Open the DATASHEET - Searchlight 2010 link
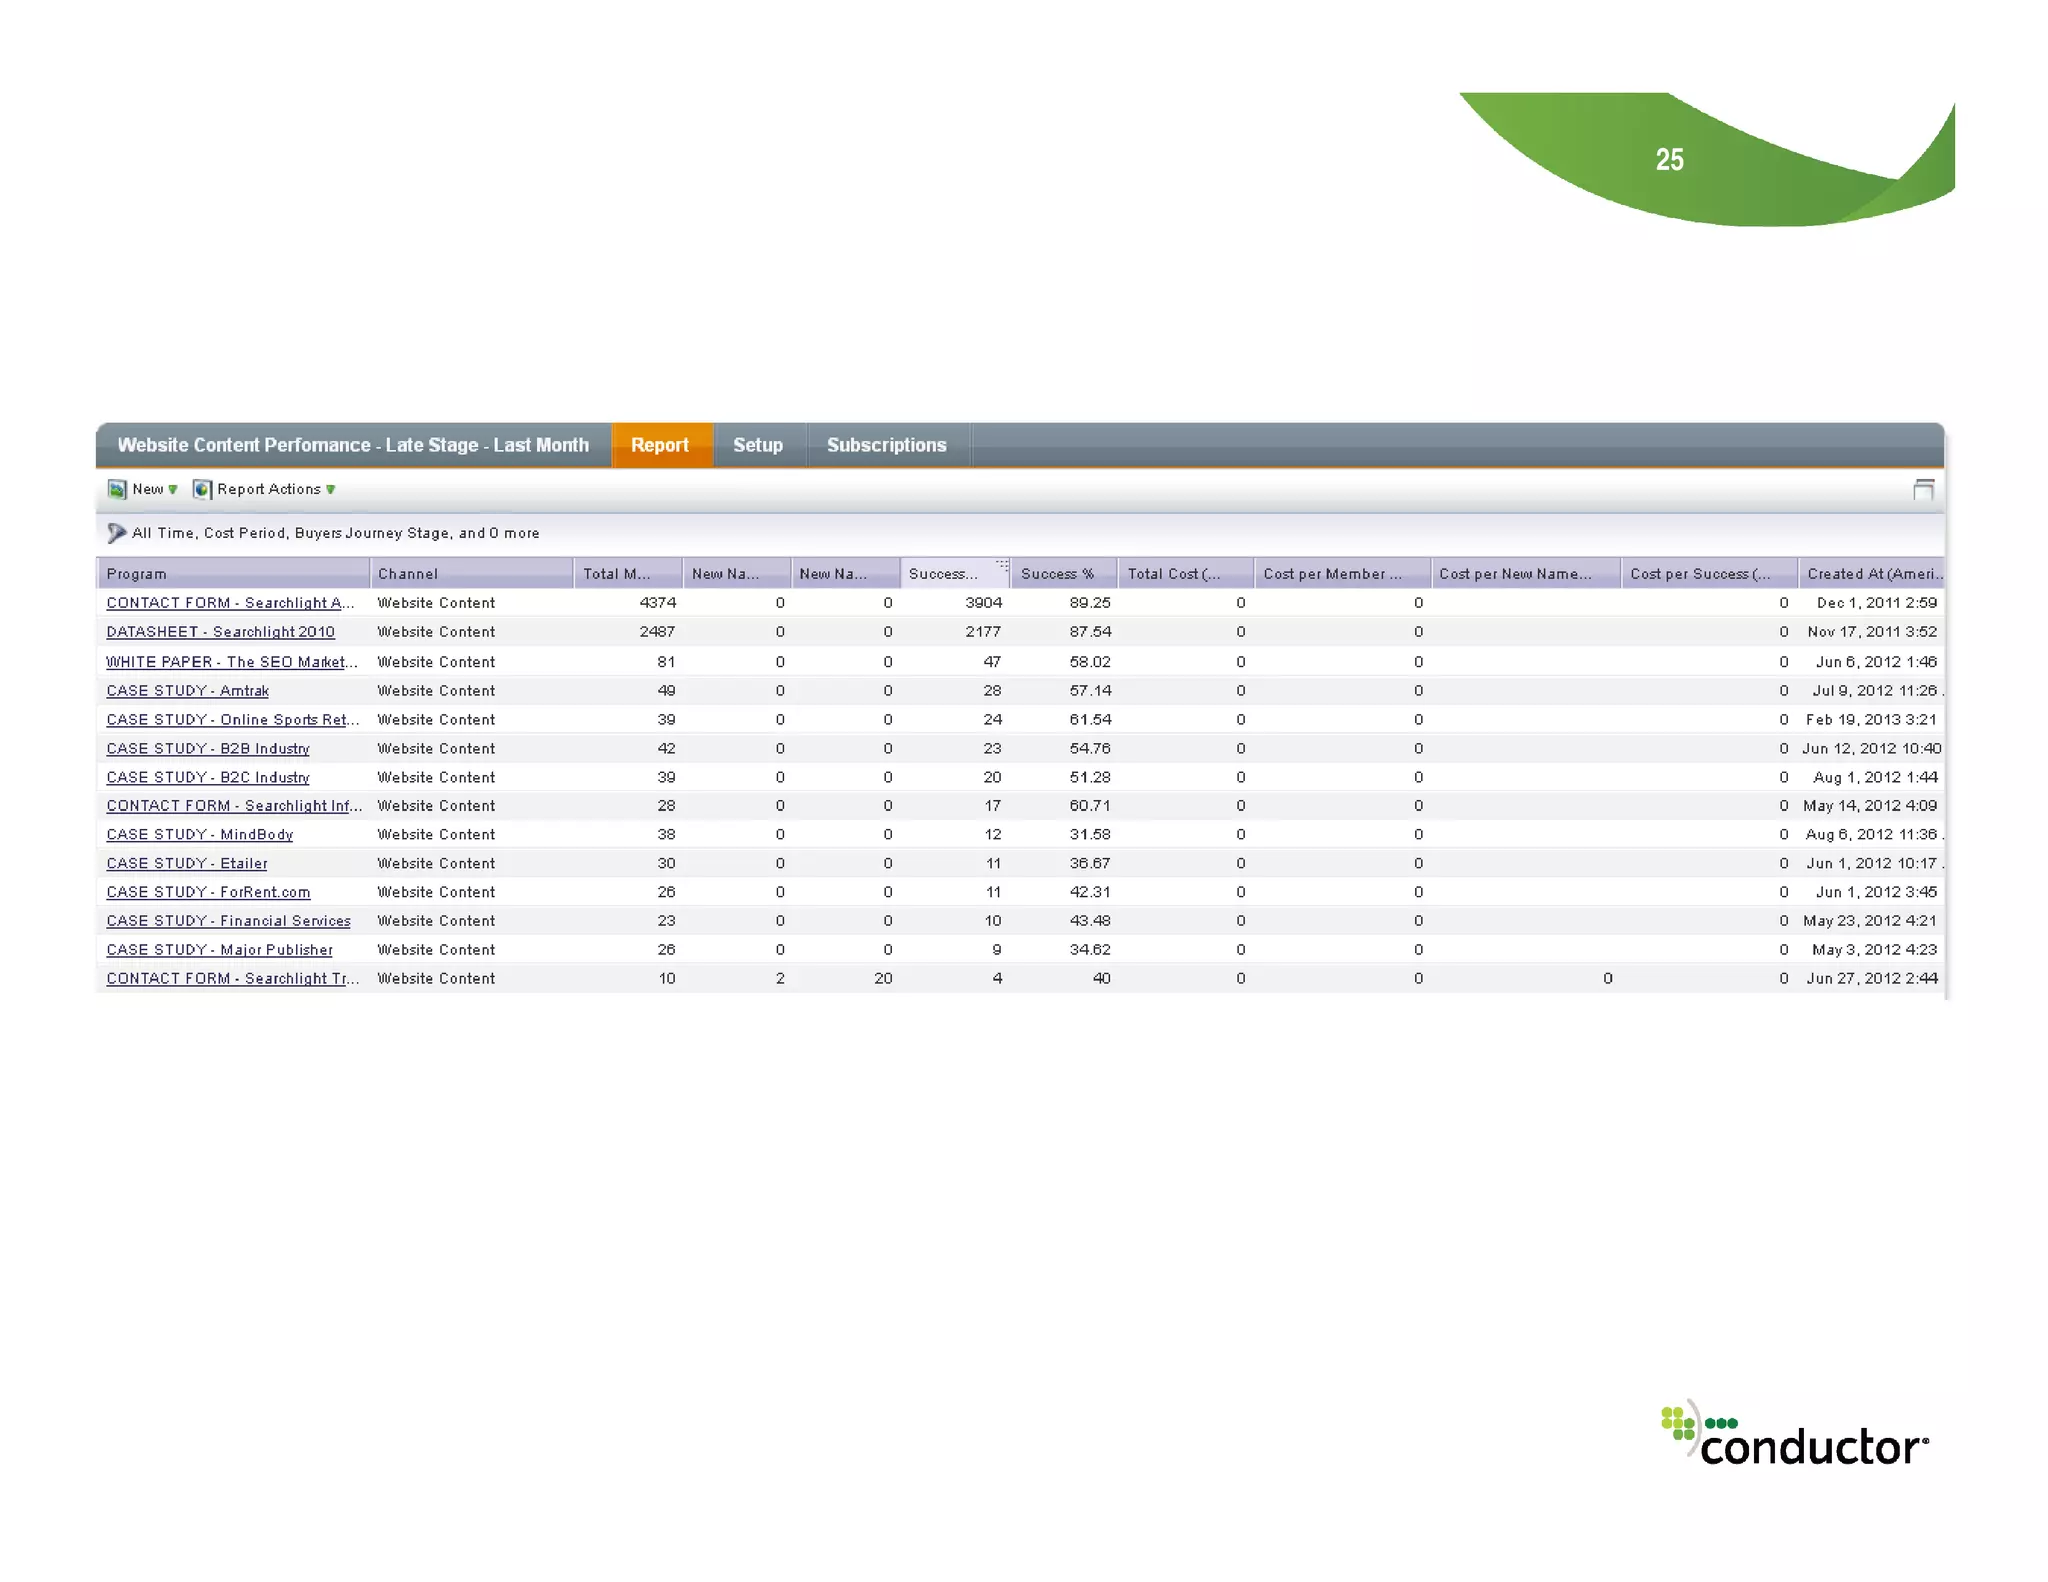This screenshot has width=2048, height=1582. click(220, 632)
